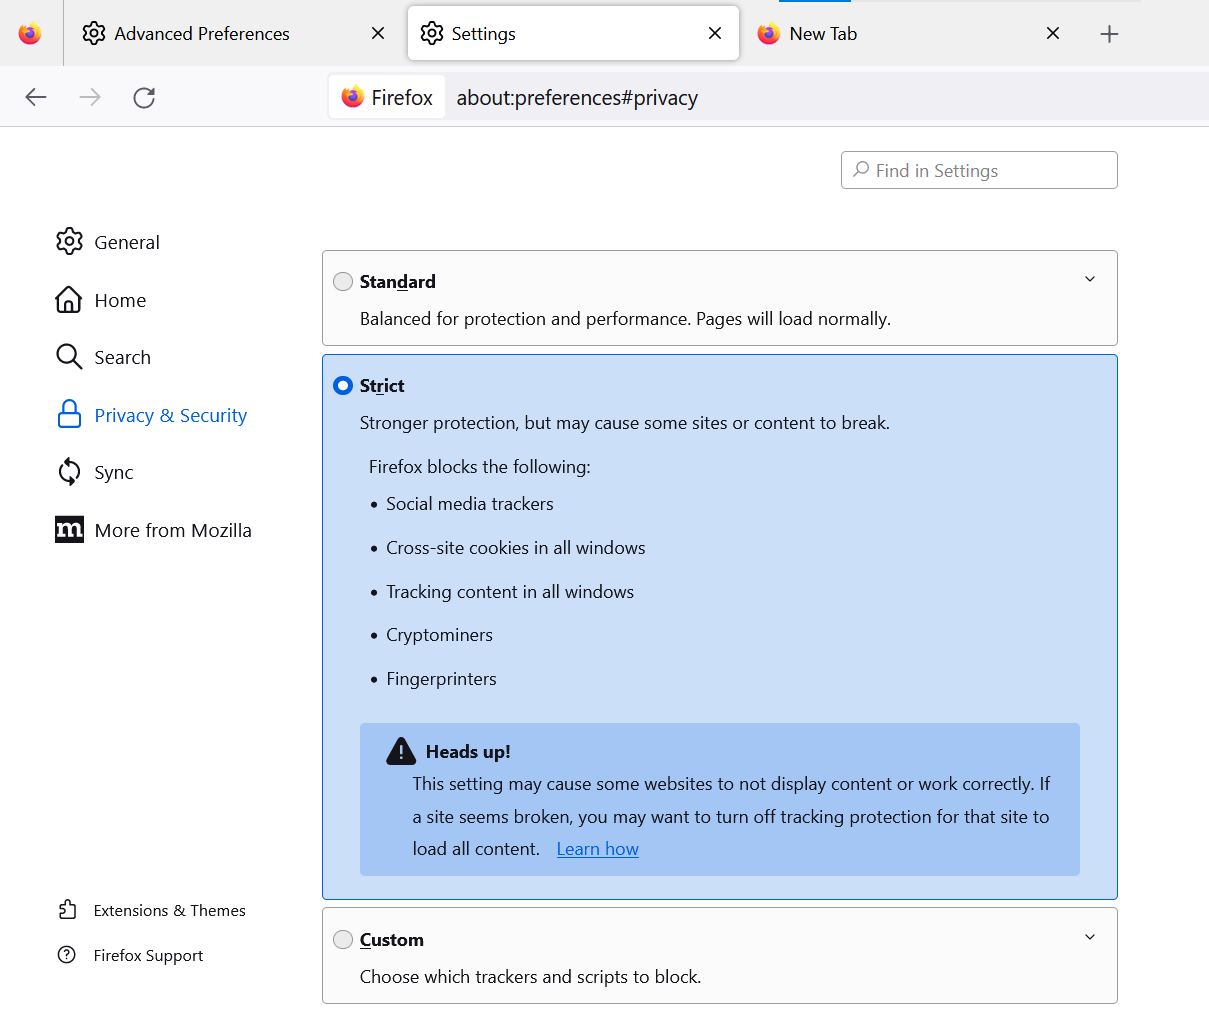Click the back arrow navigation icon
Screen dimensions: 1209x1020
(36, 97)
